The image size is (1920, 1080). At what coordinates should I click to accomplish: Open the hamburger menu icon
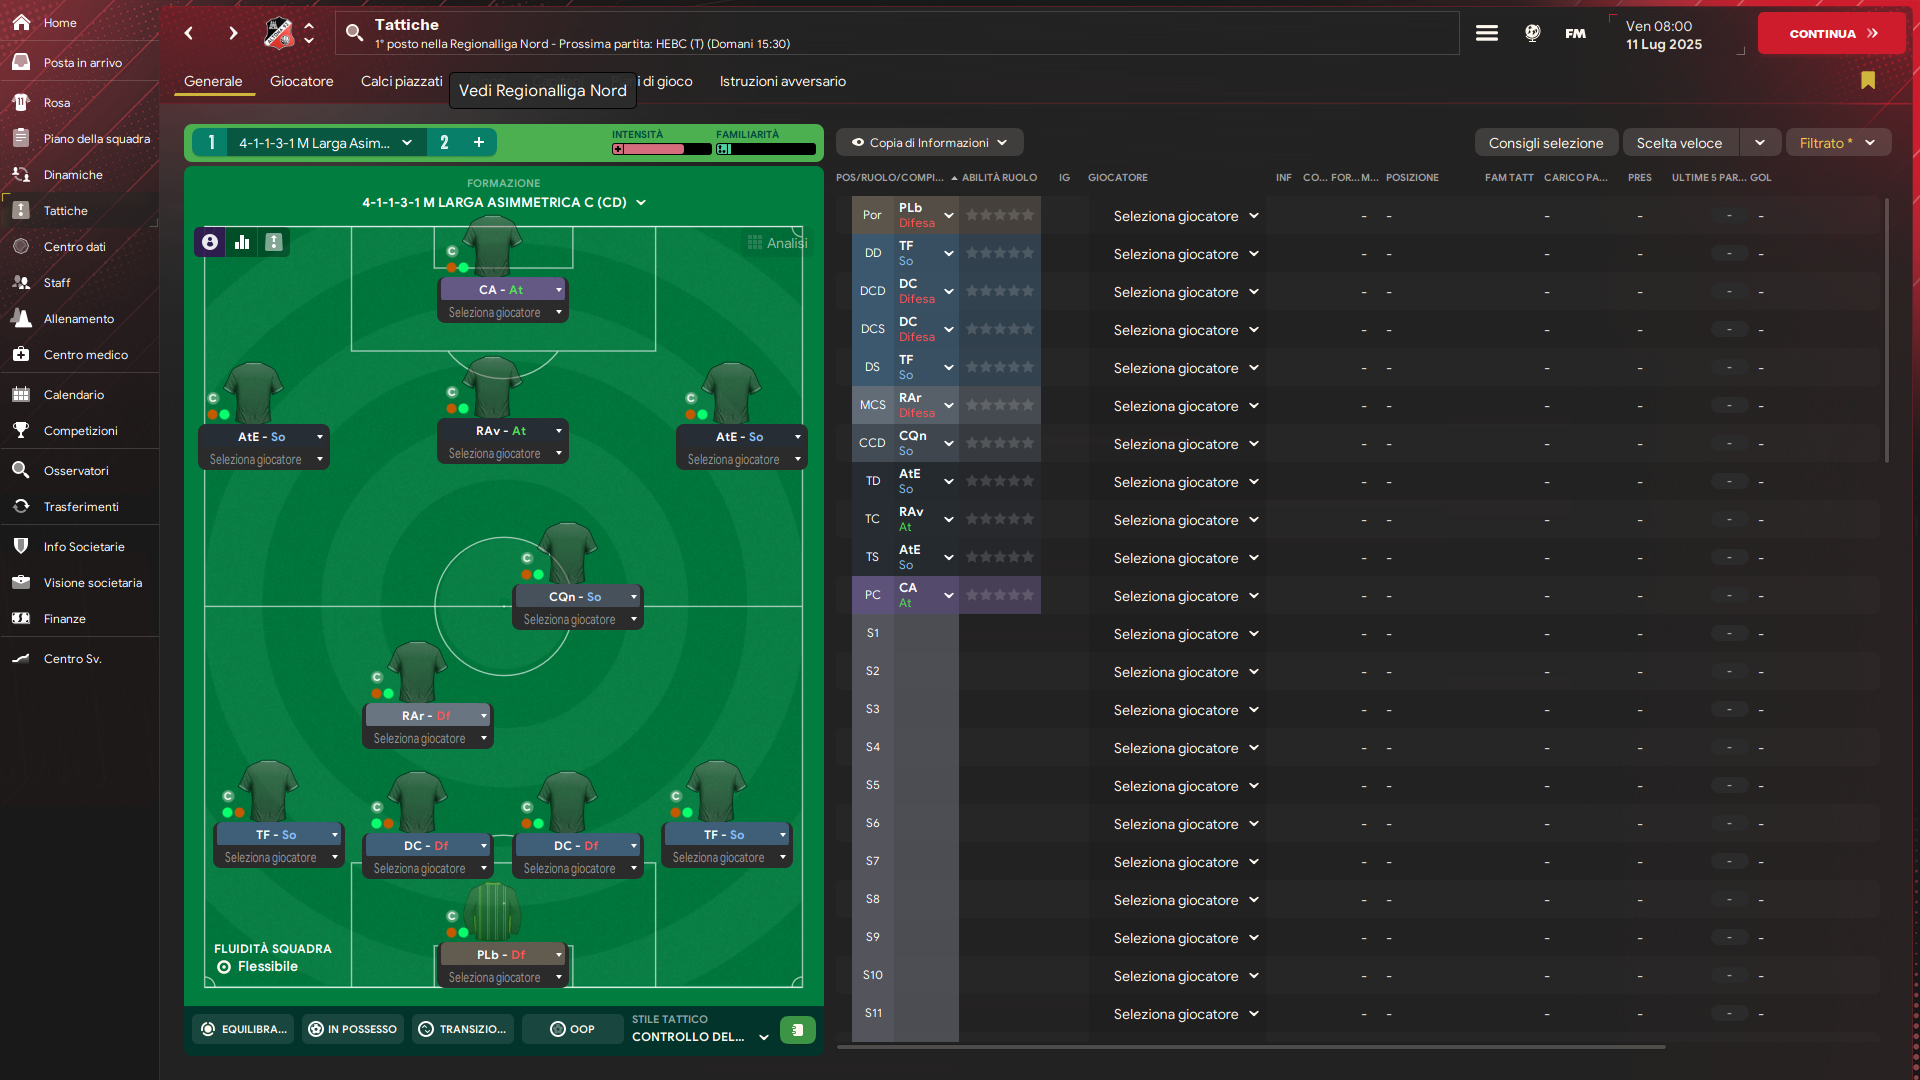coord(1487,33)
